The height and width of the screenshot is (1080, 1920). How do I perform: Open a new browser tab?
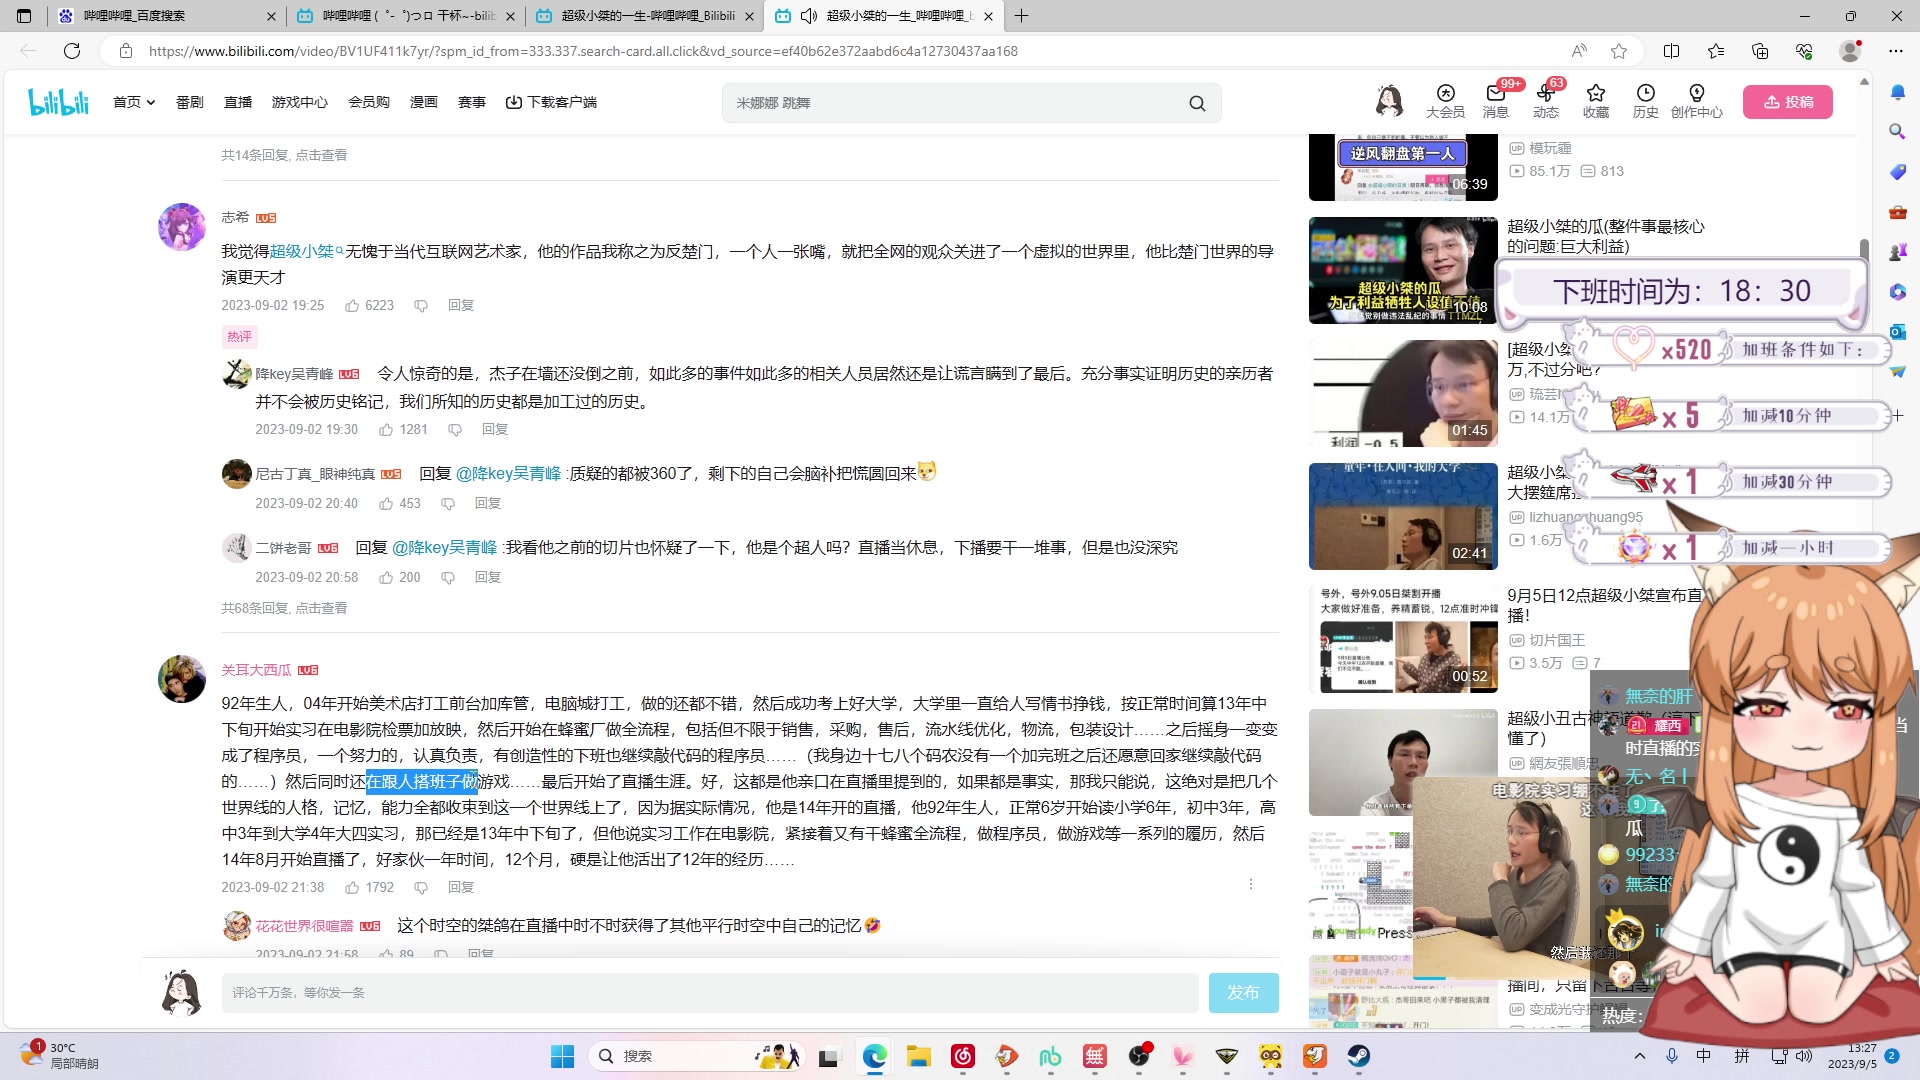tap(1021, 16)
